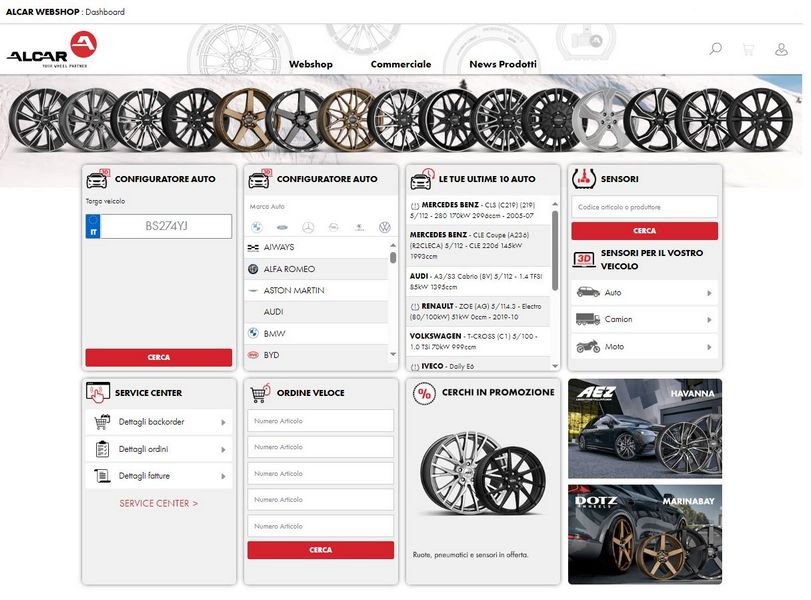811x600 pixels.
Task: Click the ALCAR logo
Action: tap(52, 50)
